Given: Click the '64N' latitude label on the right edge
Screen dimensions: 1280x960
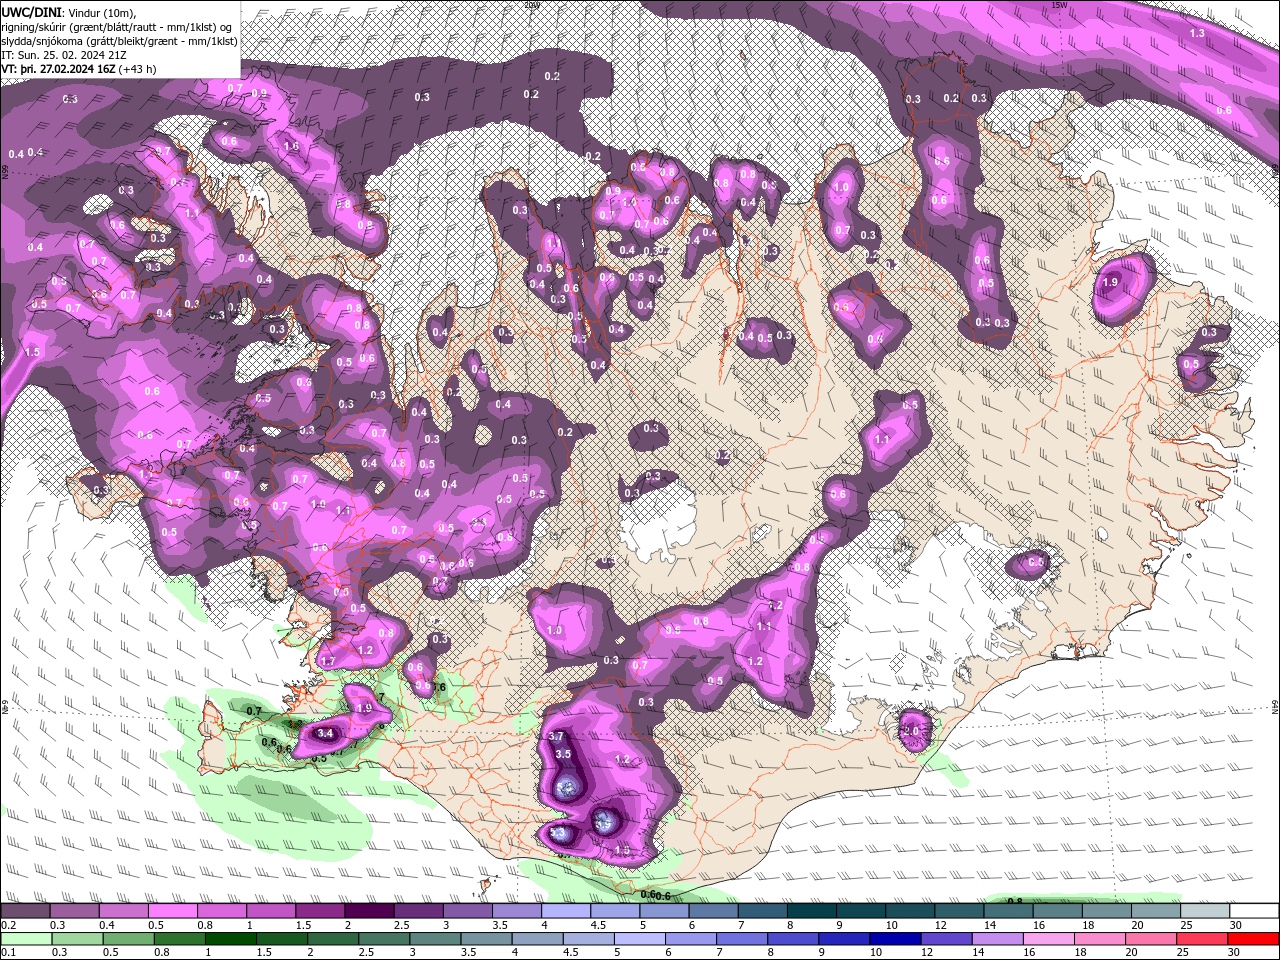Looking at the screenshot, I should (1275, 707).
